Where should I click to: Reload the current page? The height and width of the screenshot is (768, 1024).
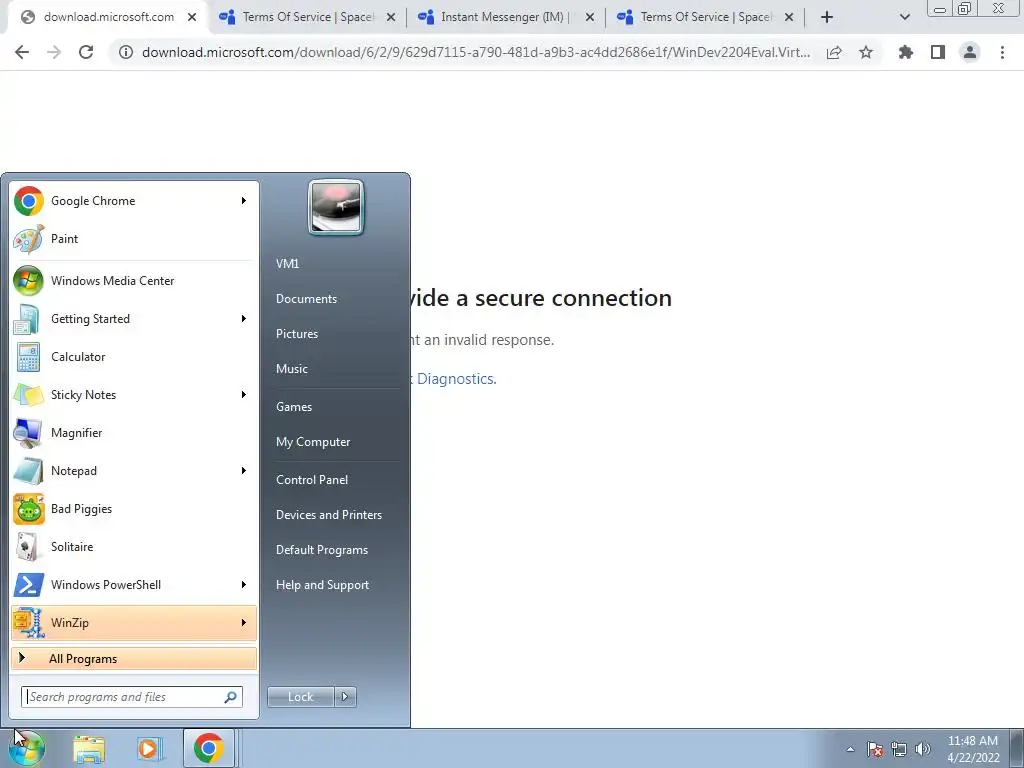[86, 52]
